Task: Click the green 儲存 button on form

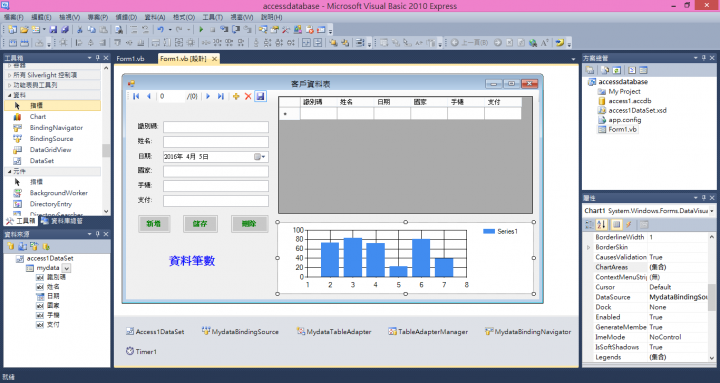Action: coord(200,224)
